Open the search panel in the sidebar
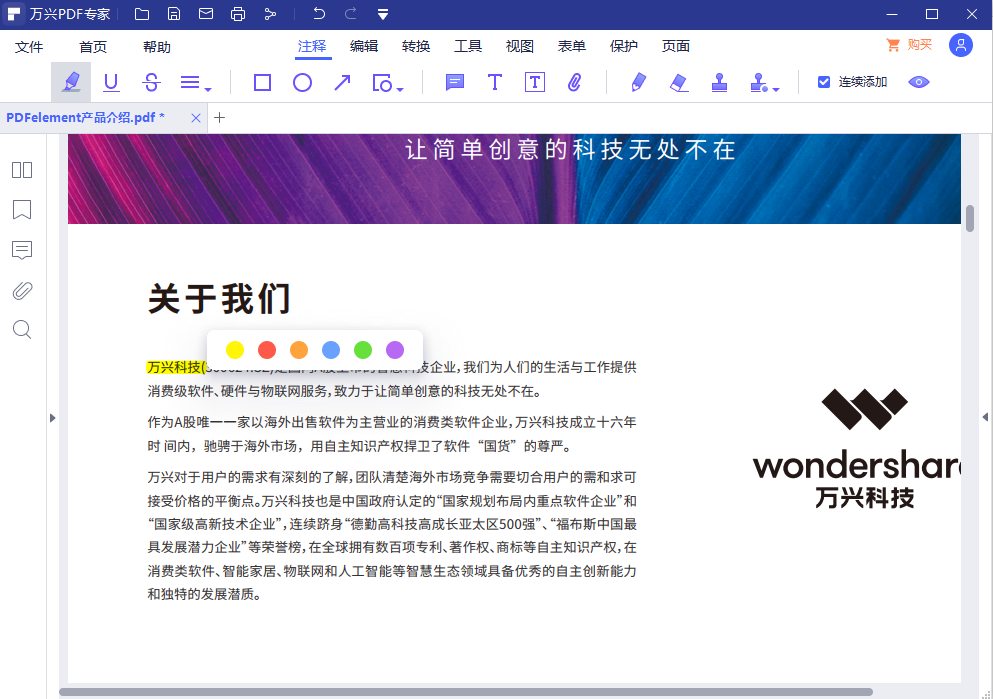The height and width of the screenshot is (699, 993). [22, 330]
